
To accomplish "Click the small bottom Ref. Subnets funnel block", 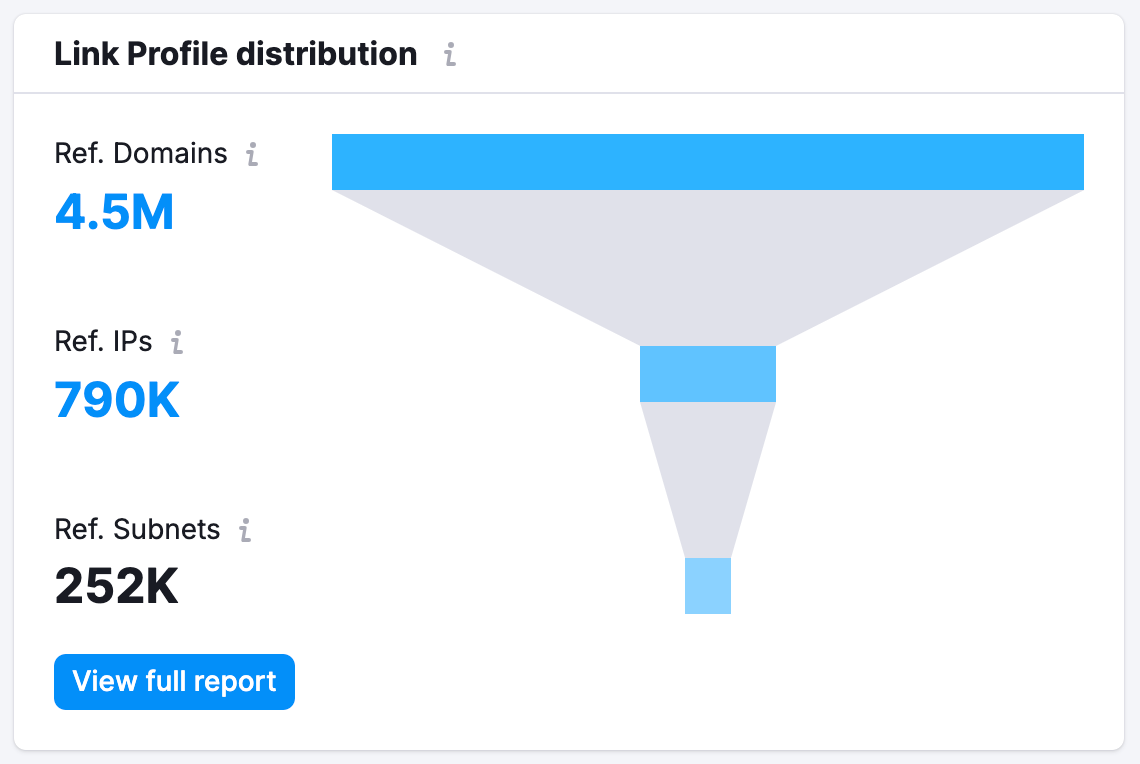I will click(707, 585).
